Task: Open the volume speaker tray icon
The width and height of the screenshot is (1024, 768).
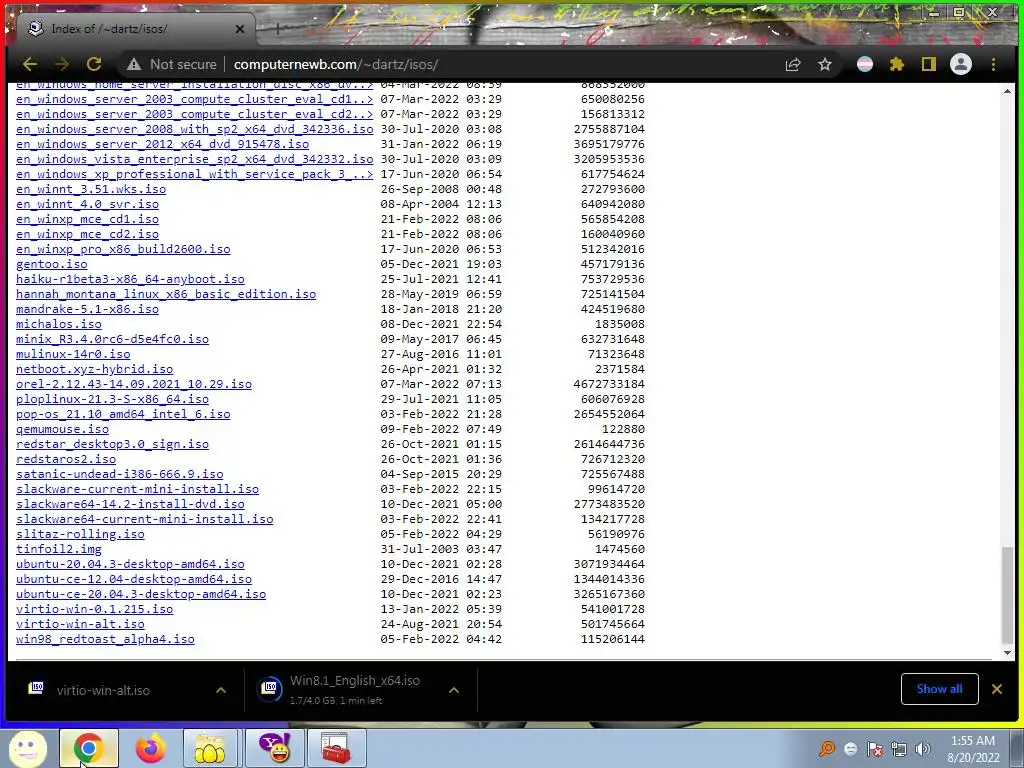Action: pos(923,749)
